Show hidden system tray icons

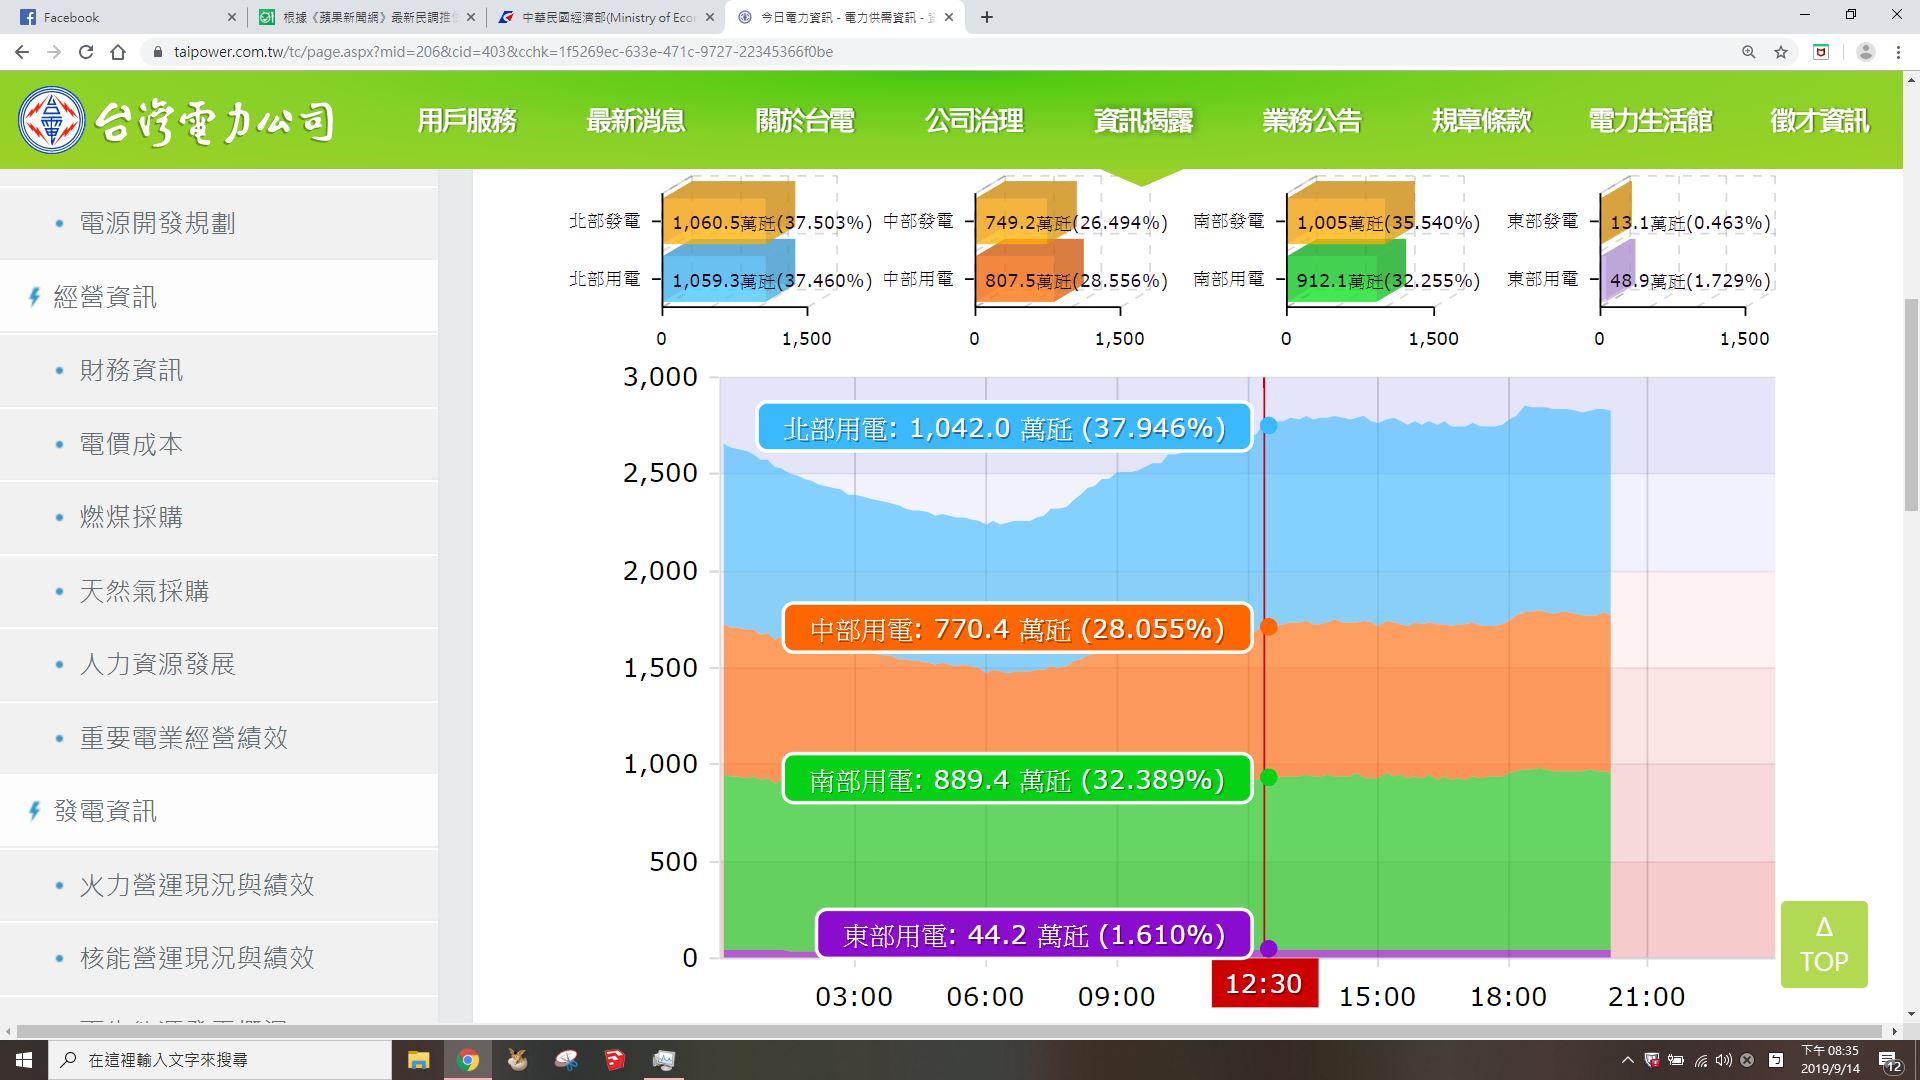pos(1627,1060)
